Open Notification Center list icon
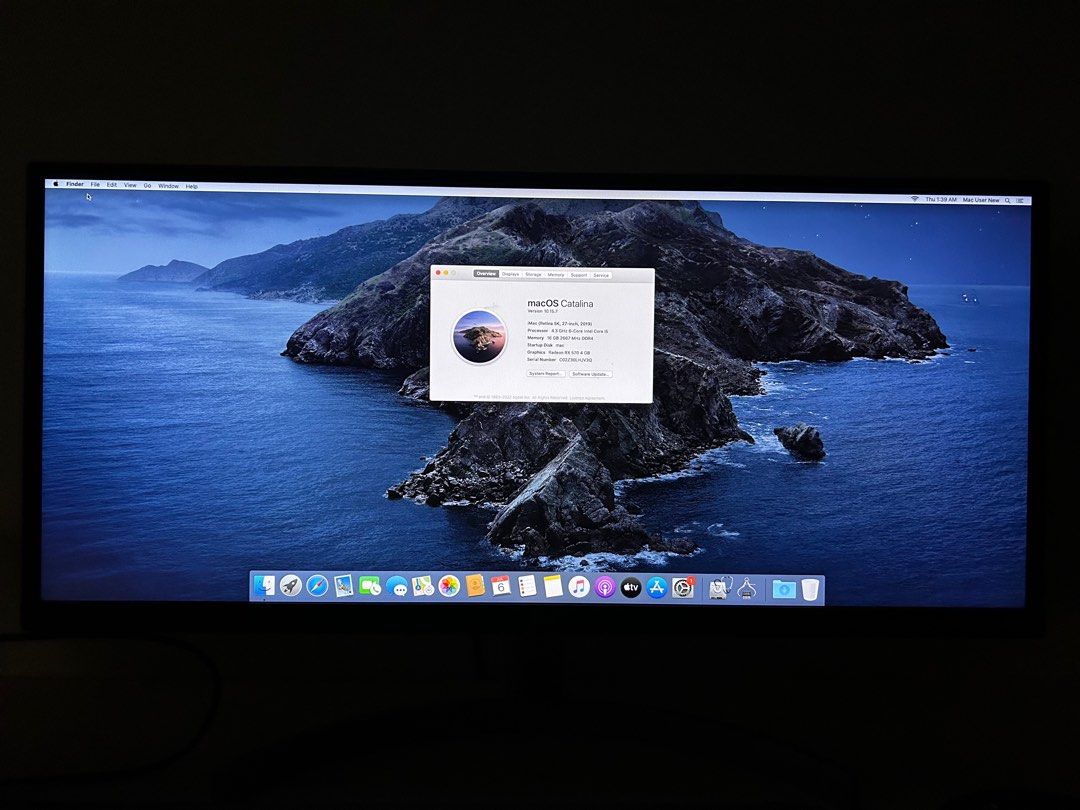This screenshot has height=810, width=1080. coord(1020,200)
